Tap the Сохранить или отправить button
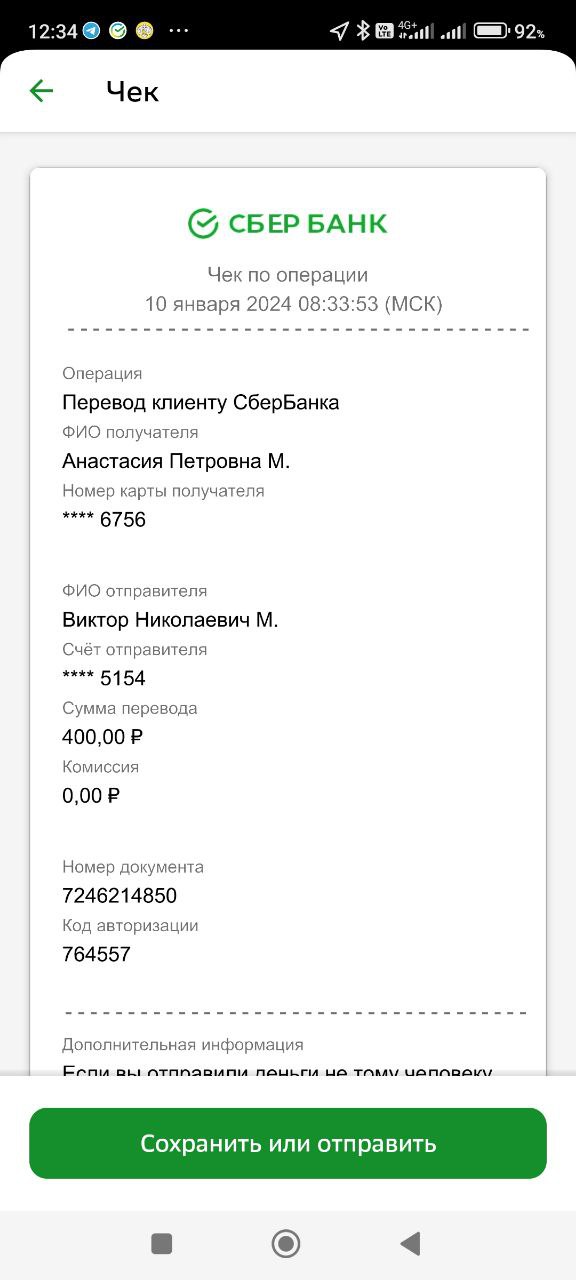Image resolution: width=576 pixels, height=1280 pixels. 288,1143
